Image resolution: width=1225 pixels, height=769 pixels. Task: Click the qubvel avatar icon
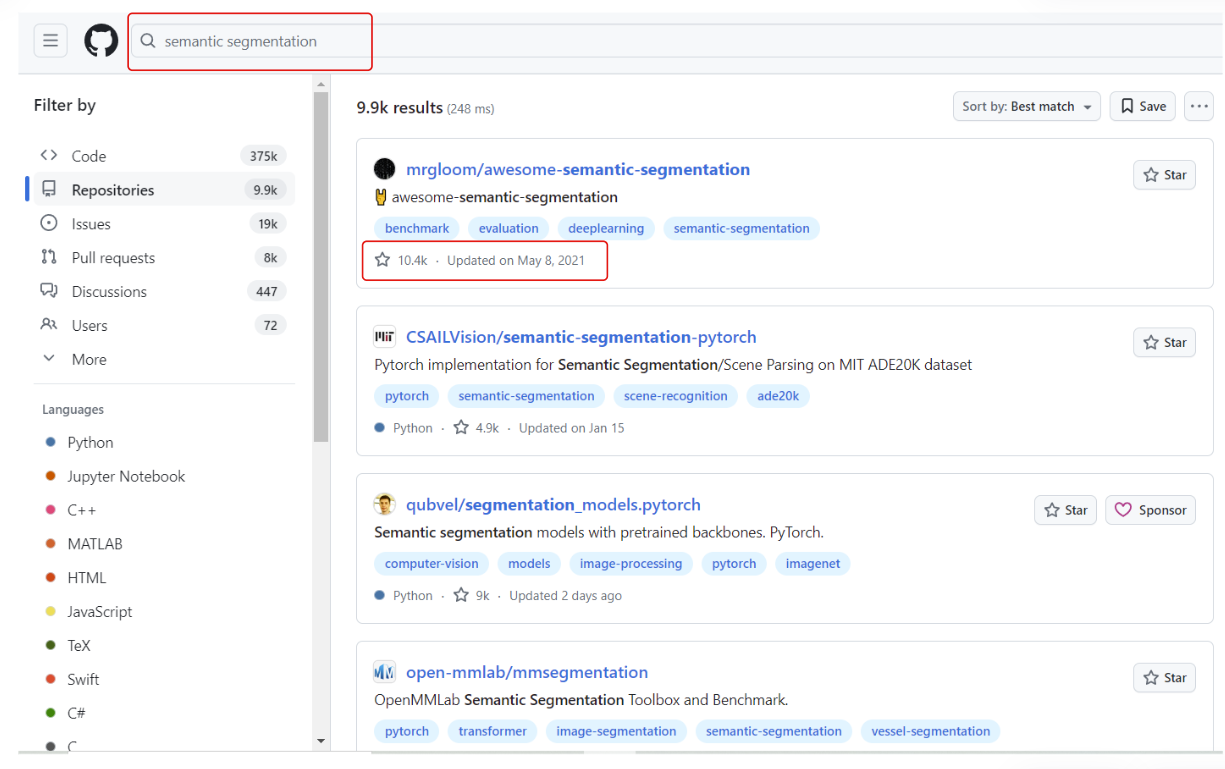click(x=385, y=505)
